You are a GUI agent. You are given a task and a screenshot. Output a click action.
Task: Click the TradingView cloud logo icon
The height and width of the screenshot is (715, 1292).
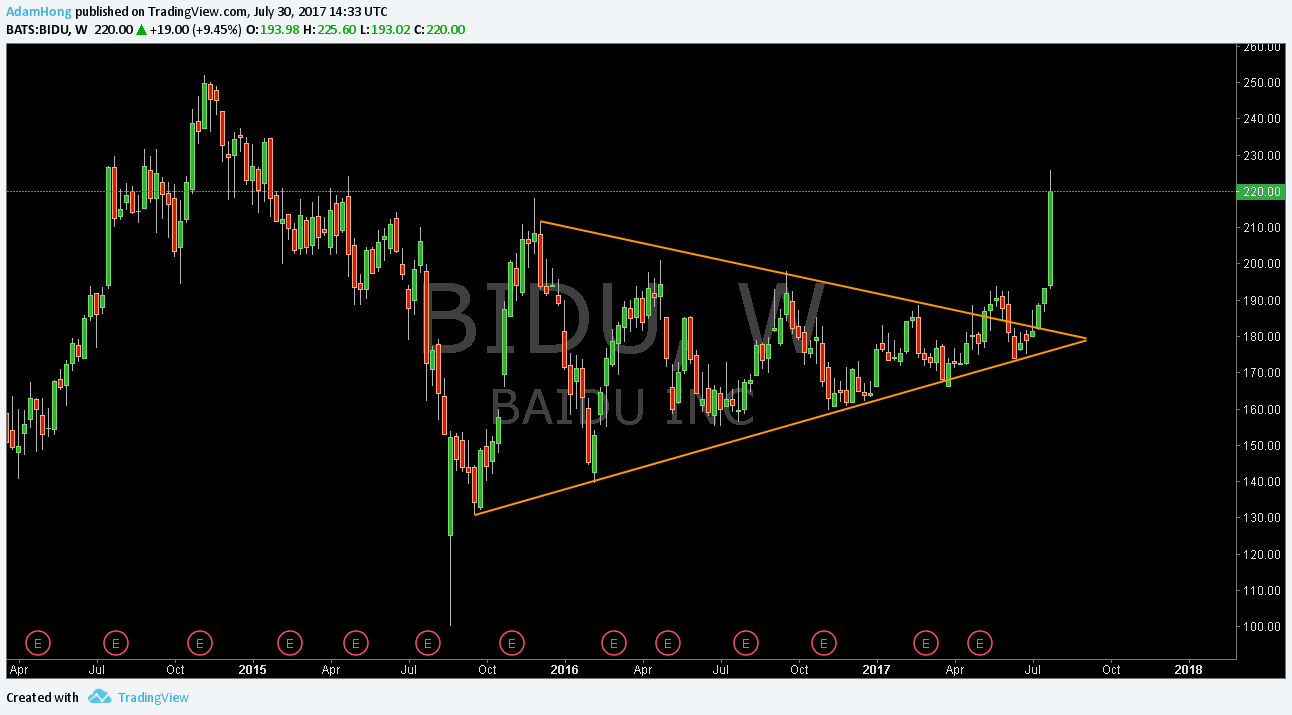pos(98,697)
